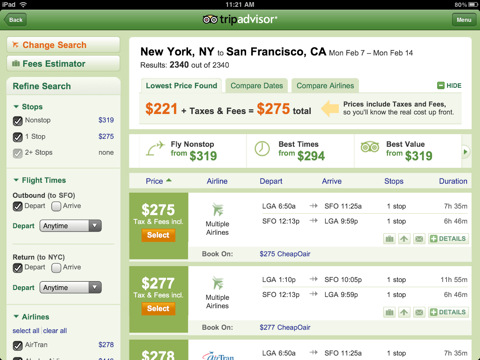Open the $277 CheapOair booking link
The image size is (480, 360).
pyautogui.click(x=285, y=327)
